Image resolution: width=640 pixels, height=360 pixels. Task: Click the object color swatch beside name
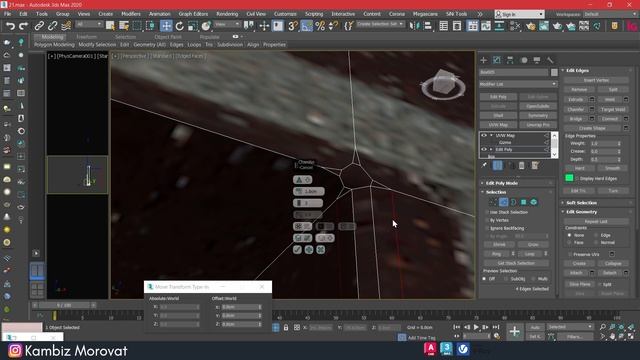[x=554, y=72]
